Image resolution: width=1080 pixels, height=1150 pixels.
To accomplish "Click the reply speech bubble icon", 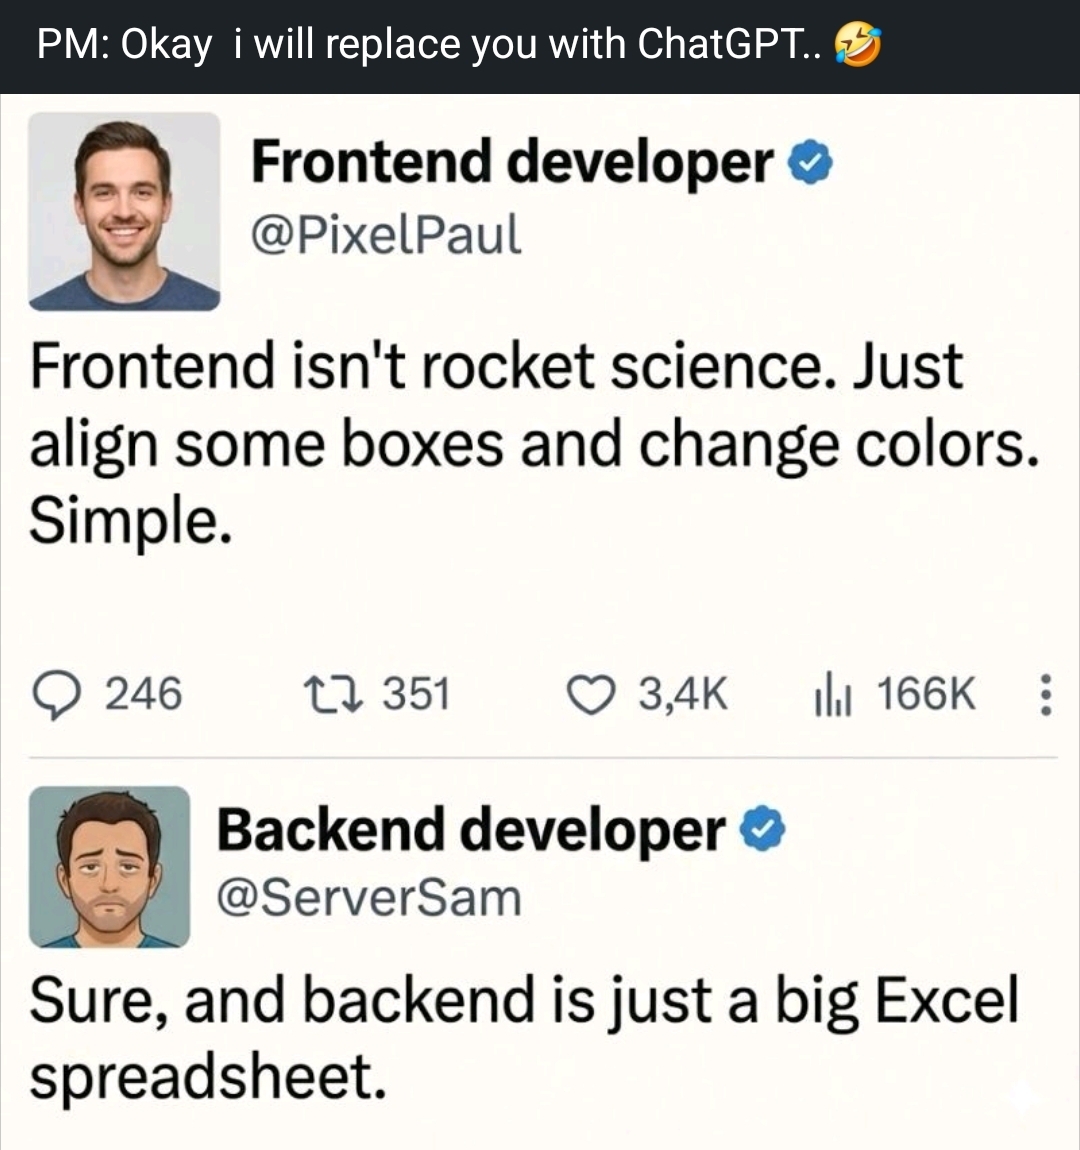I will coord(62,693).
